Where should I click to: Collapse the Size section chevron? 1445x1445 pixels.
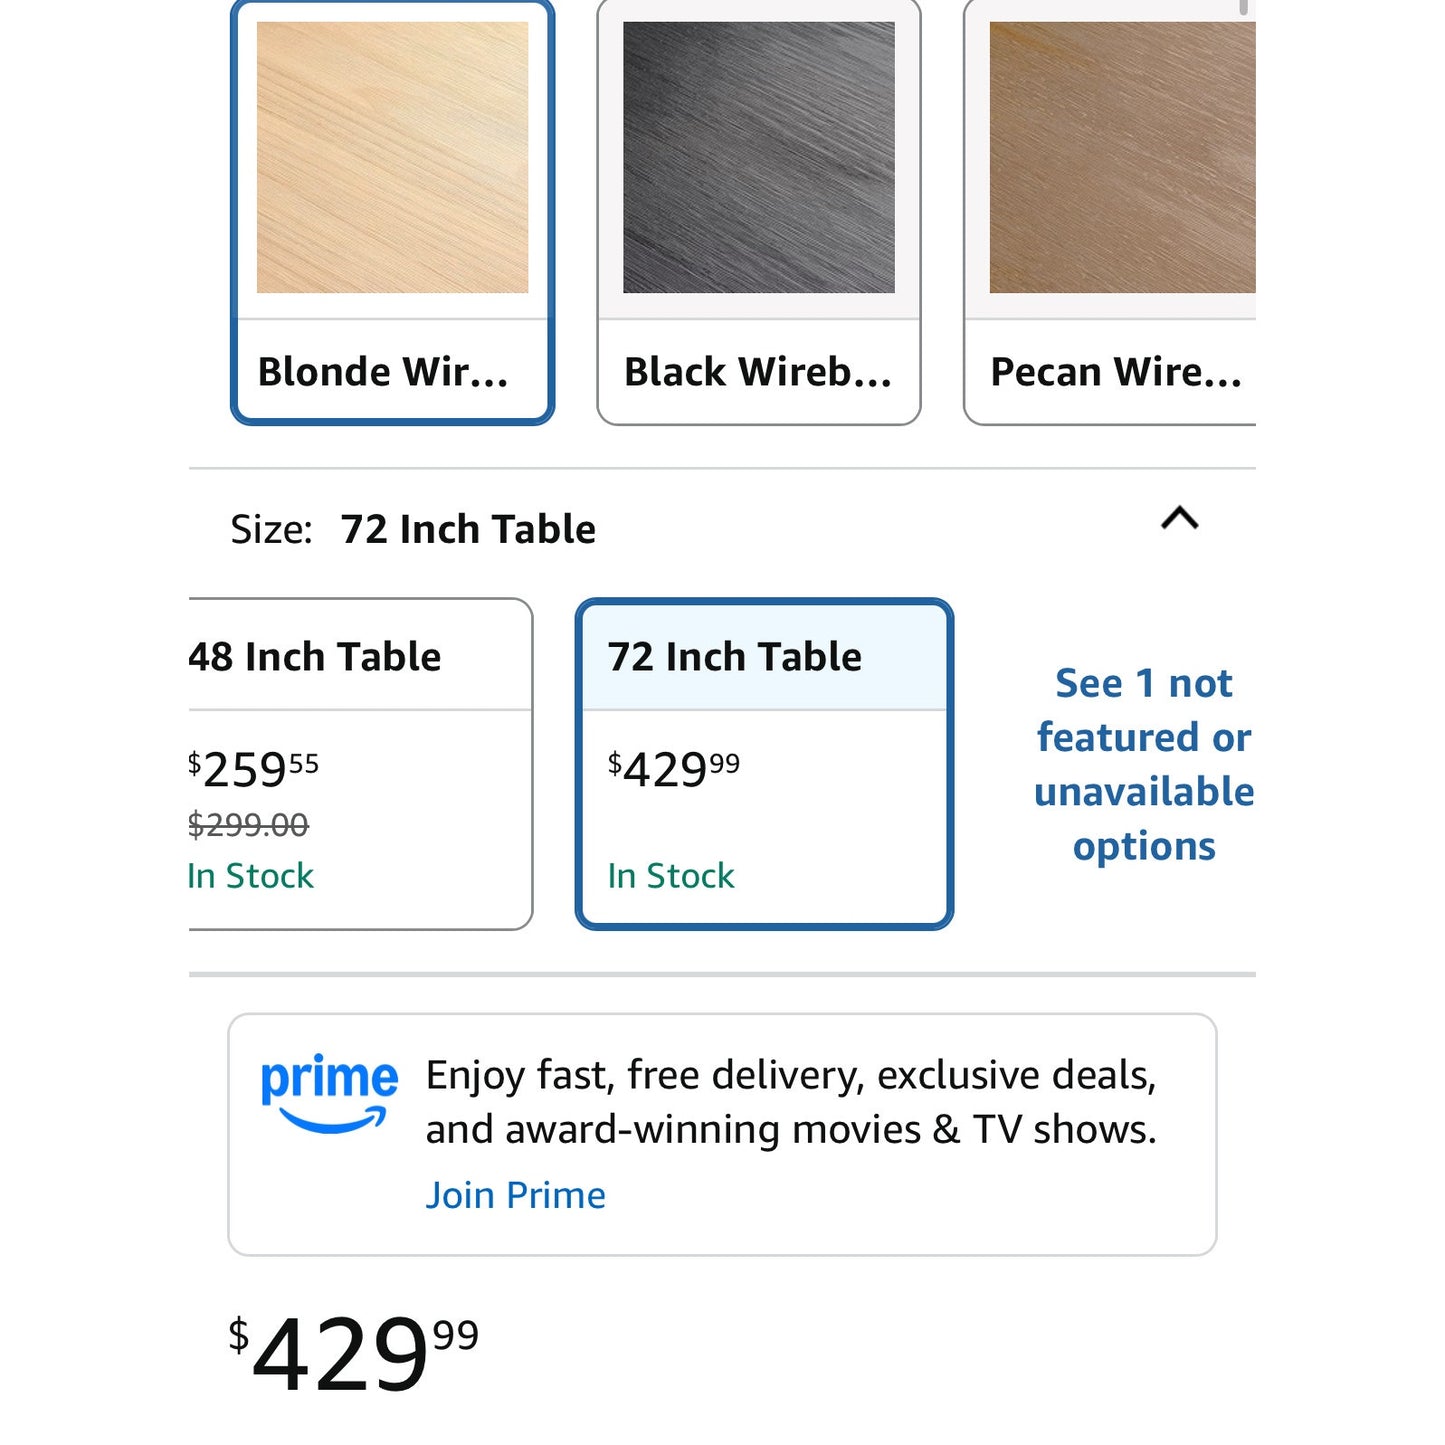click(1179, 518)
